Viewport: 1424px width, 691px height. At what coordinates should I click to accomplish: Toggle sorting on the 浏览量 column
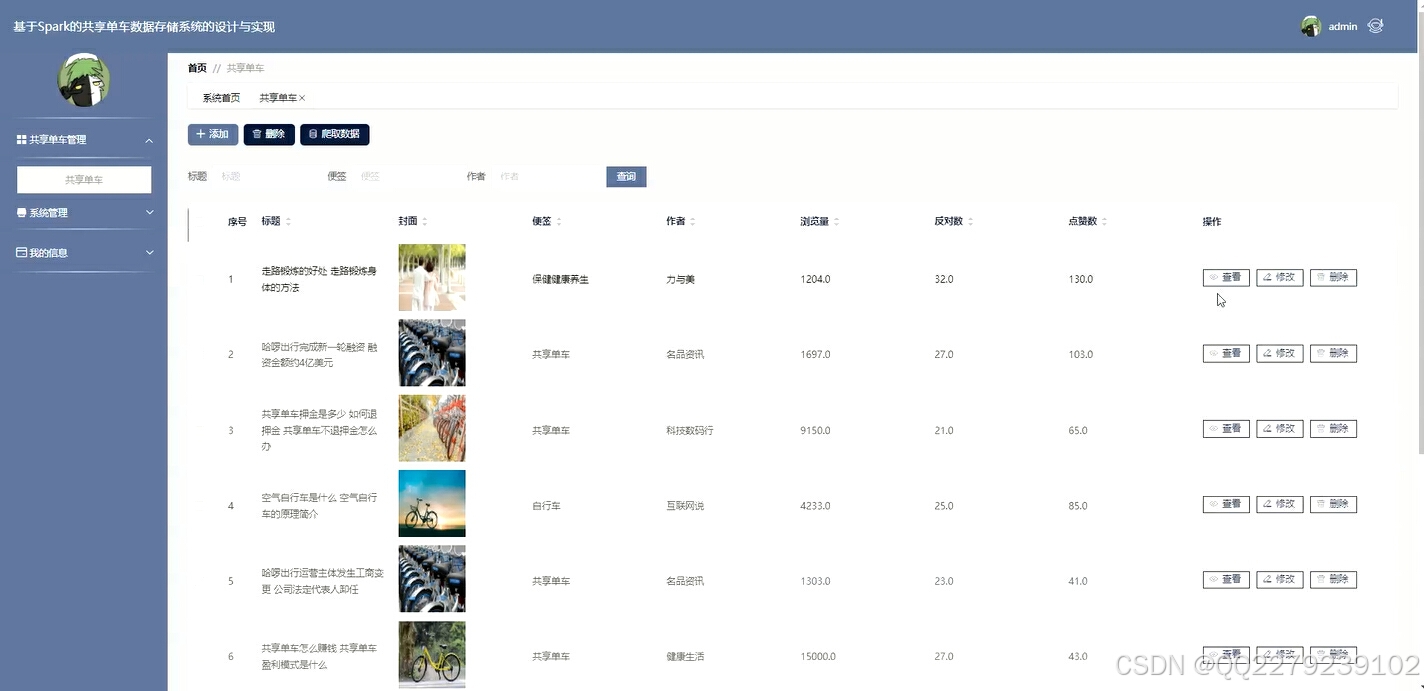tap(835, 221)
